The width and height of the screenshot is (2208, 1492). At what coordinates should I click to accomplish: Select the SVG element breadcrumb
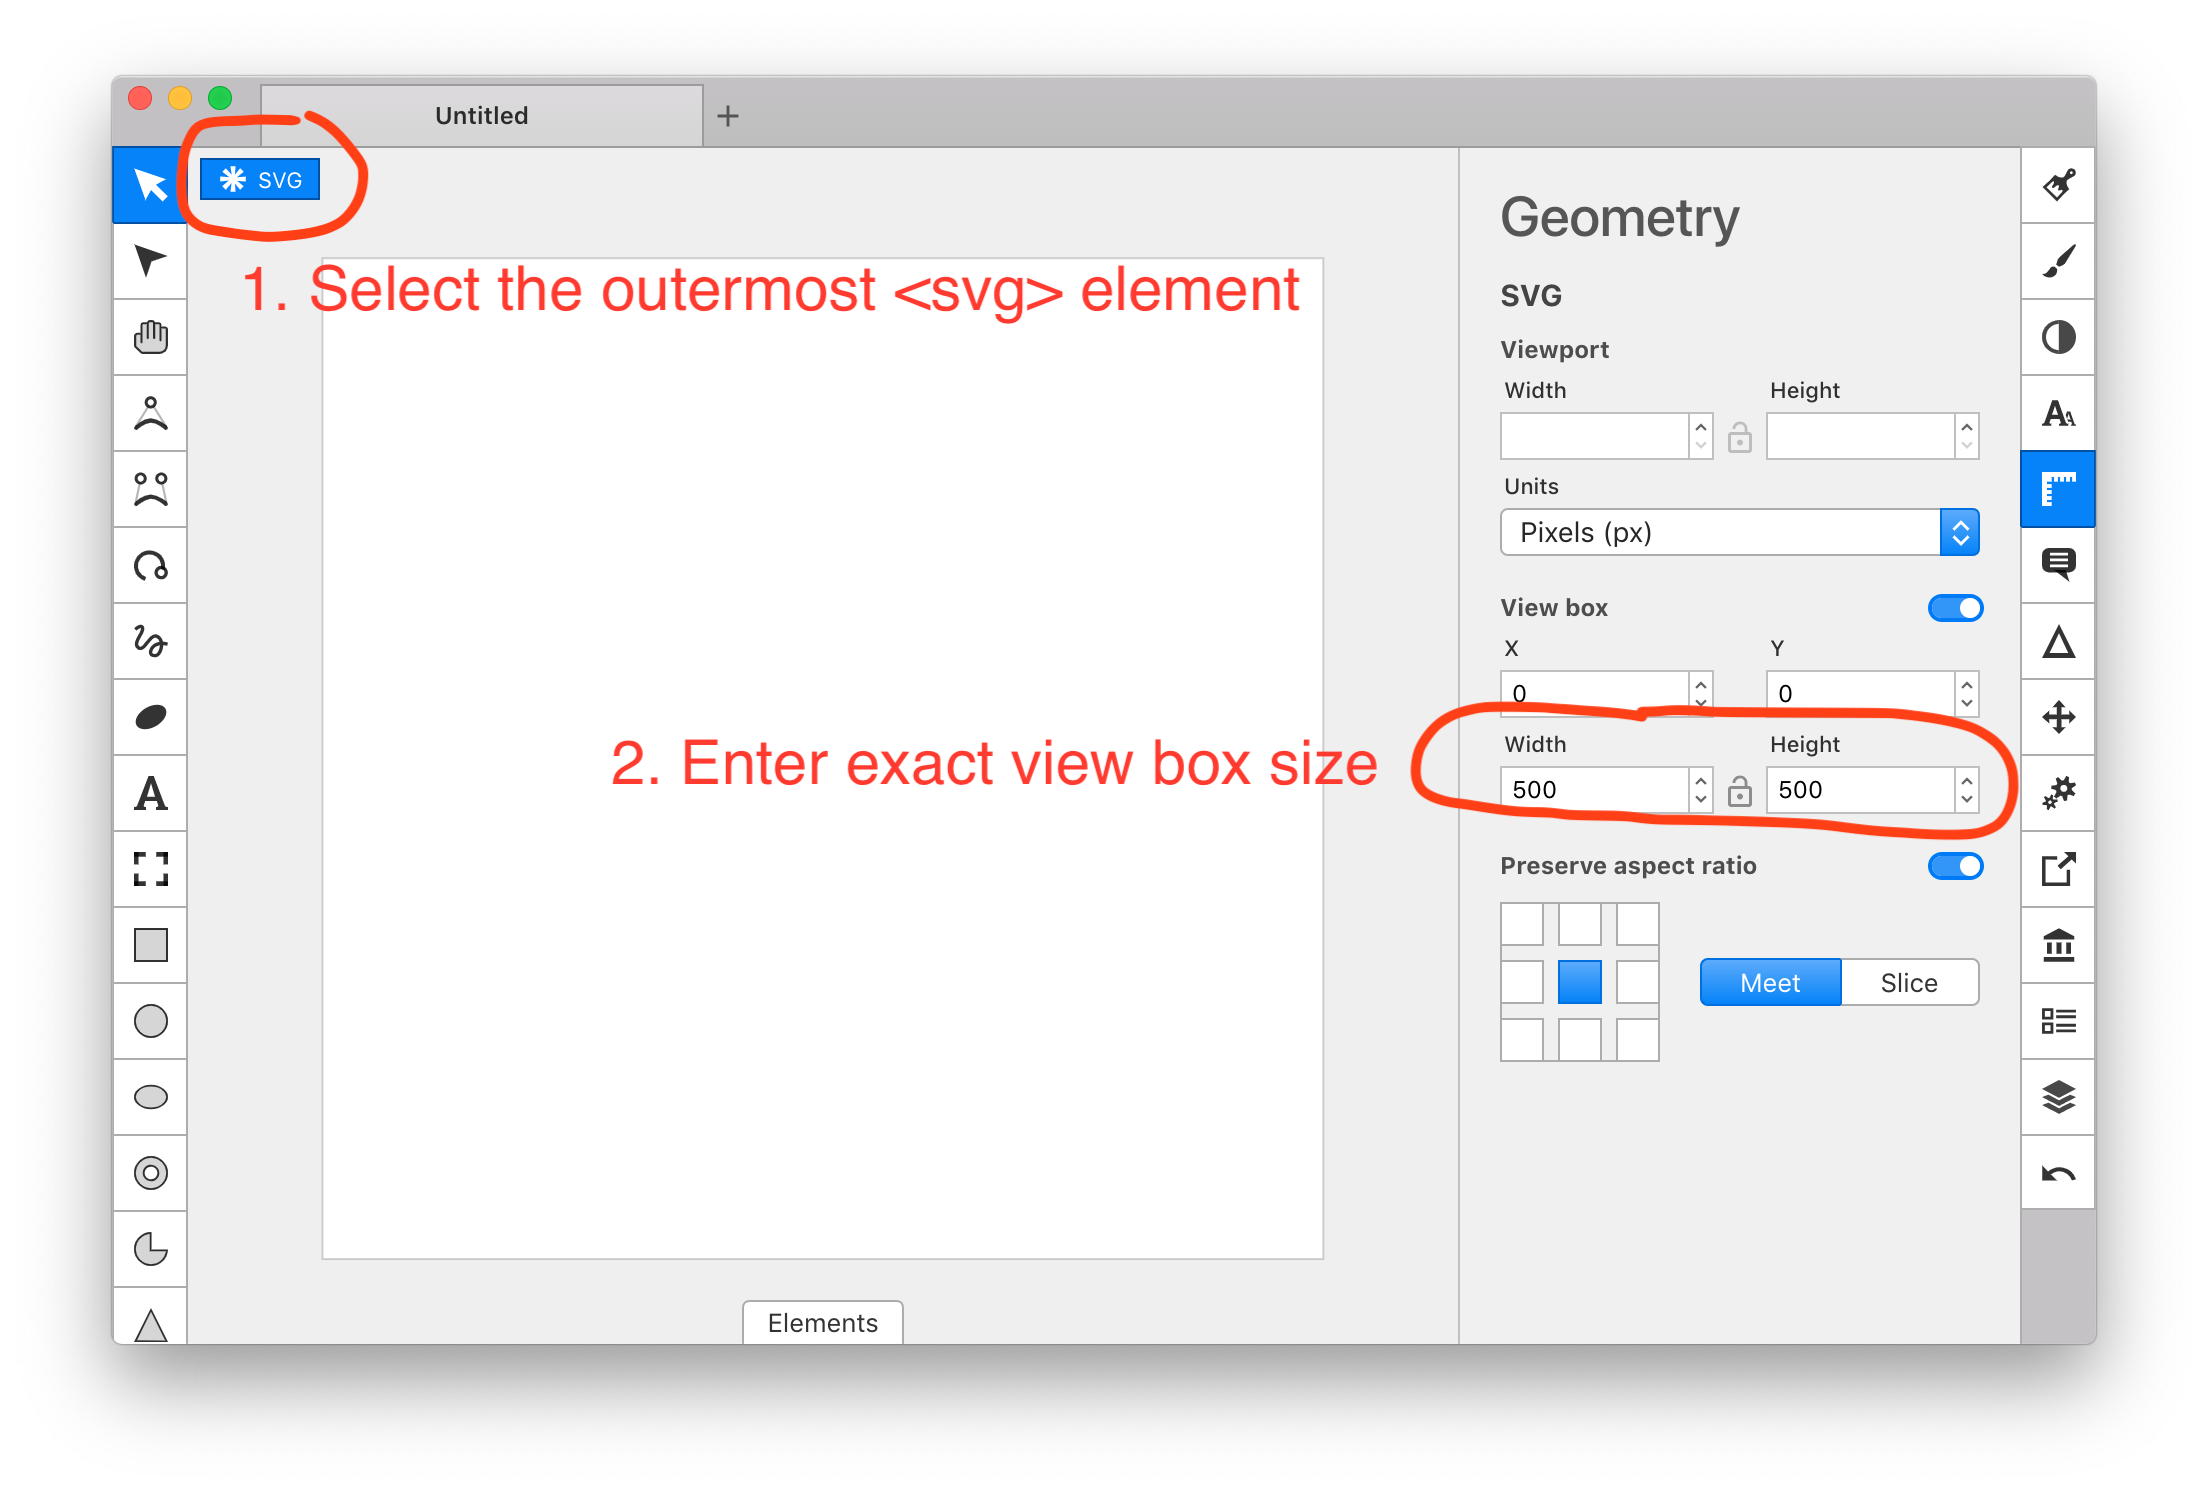click(x=260, y=180)
